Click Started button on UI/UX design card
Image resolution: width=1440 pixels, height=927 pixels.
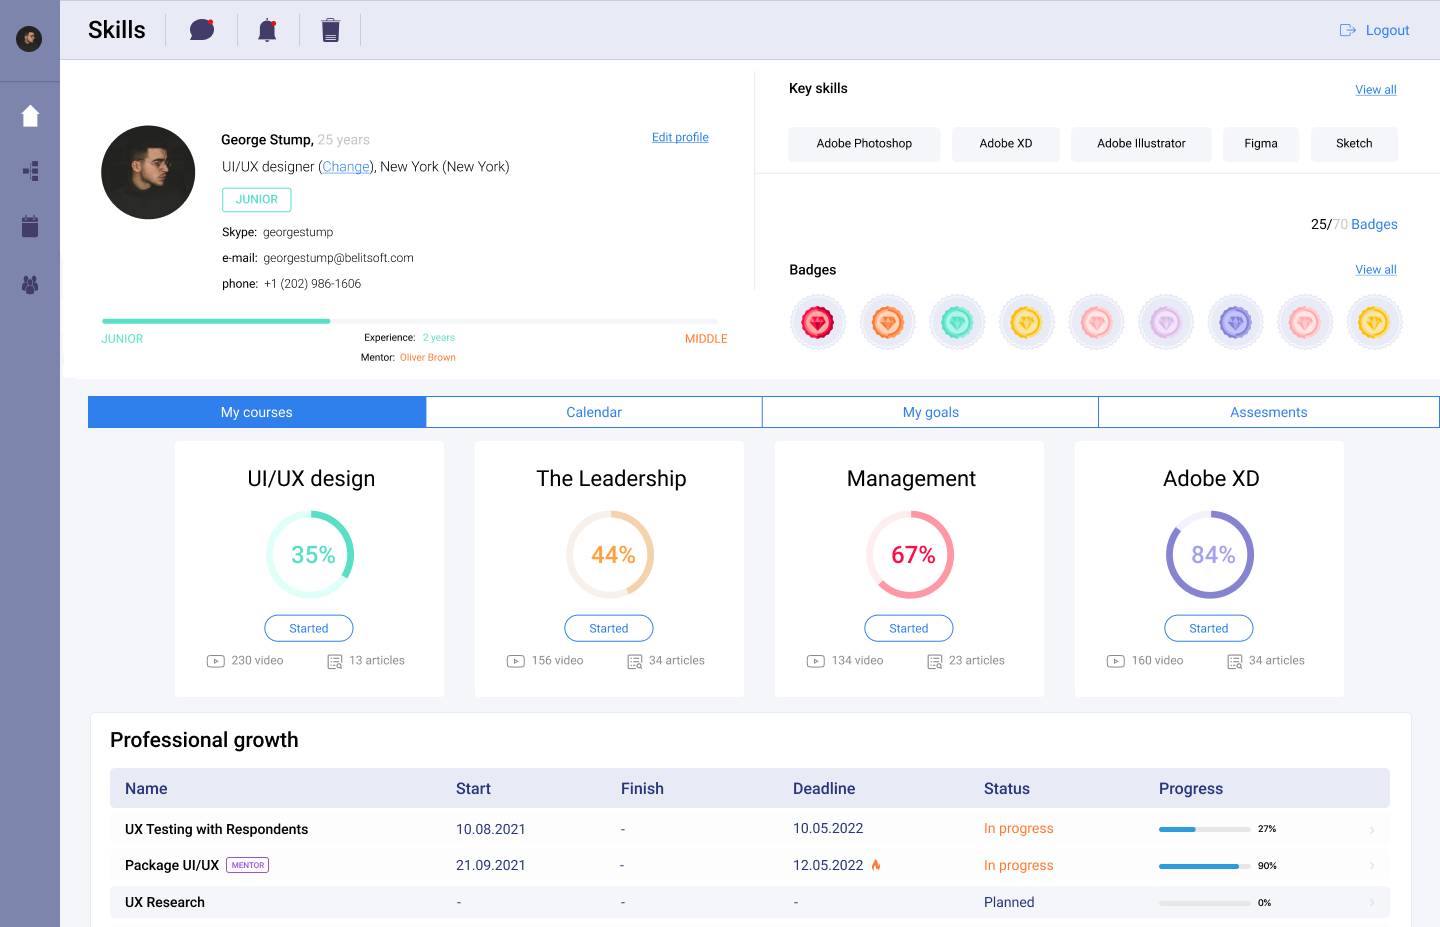point(309,628)
